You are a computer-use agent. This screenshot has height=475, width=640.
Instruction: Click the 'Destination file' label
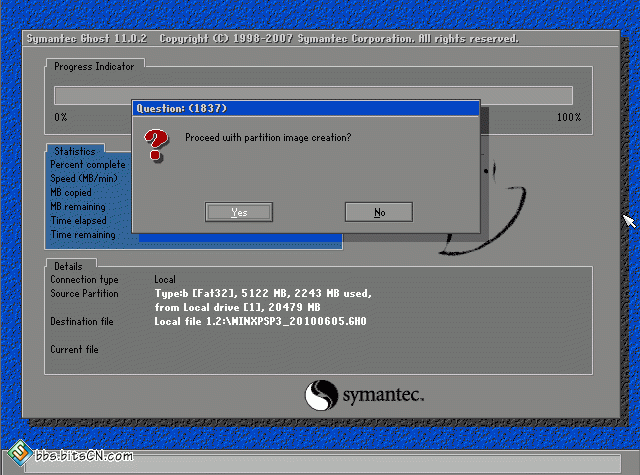82,322
